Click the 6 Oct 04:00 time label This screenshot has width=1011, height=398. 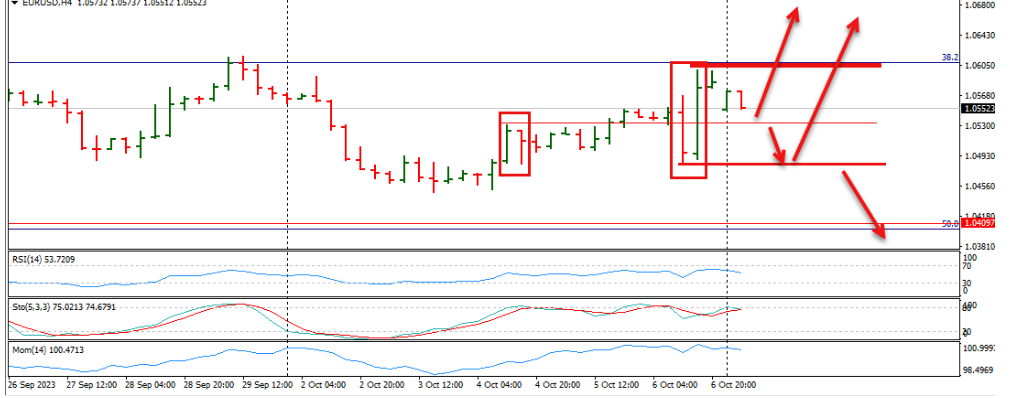[675, 385]
